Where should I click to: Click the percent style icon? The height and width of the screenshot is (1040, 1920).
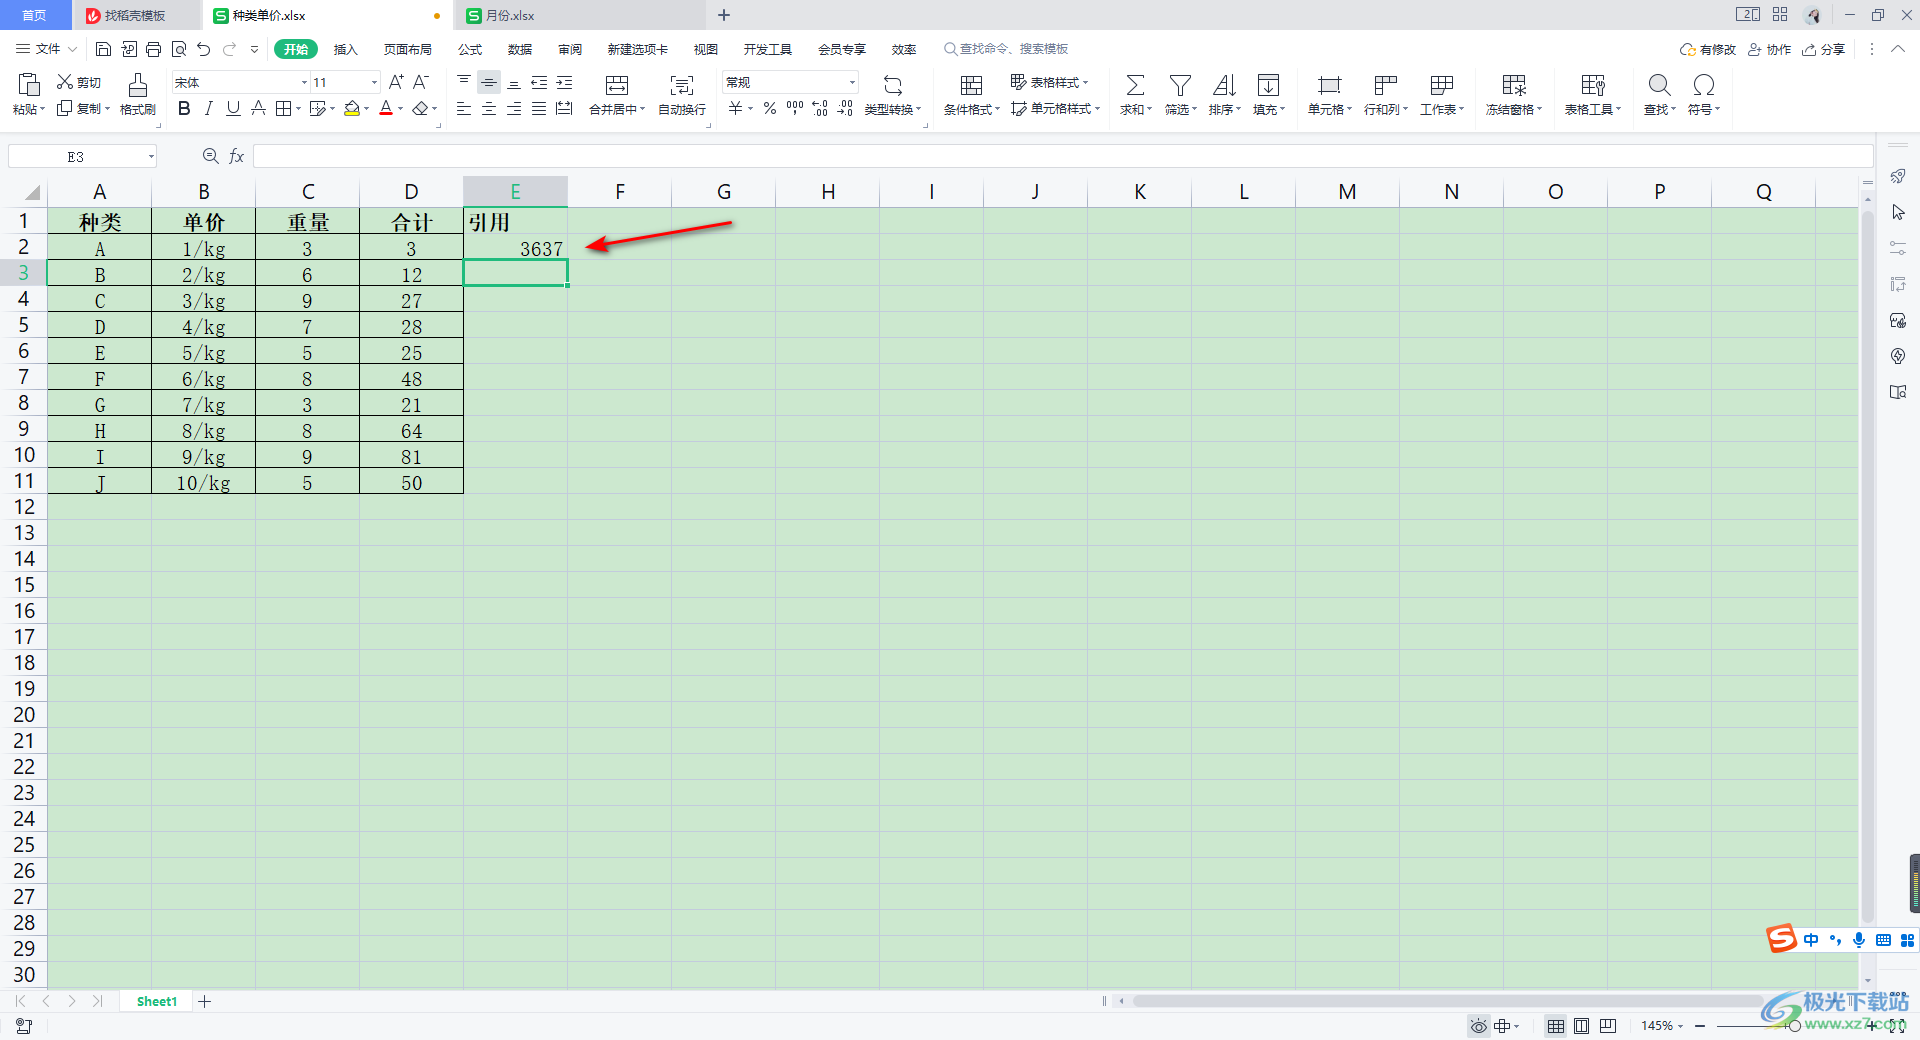tap(770, 108)
